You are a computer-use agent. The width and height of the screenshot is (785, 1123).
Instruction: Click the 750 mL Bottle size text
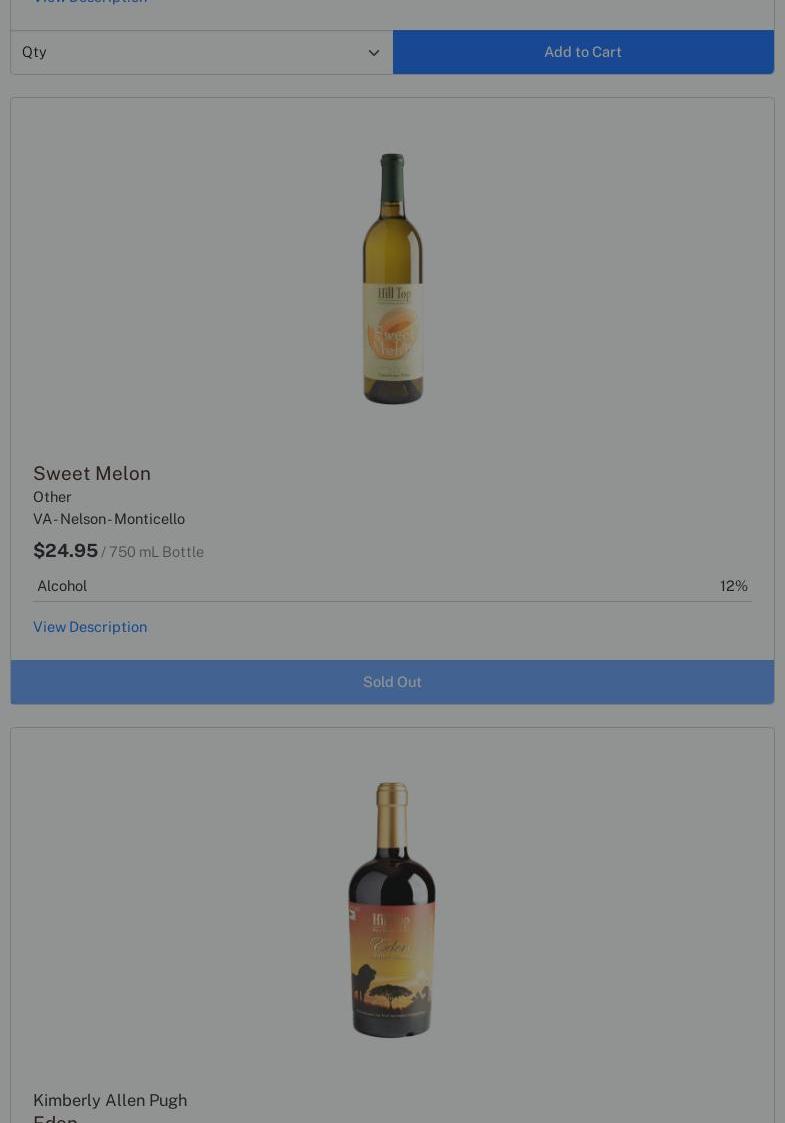156,552
